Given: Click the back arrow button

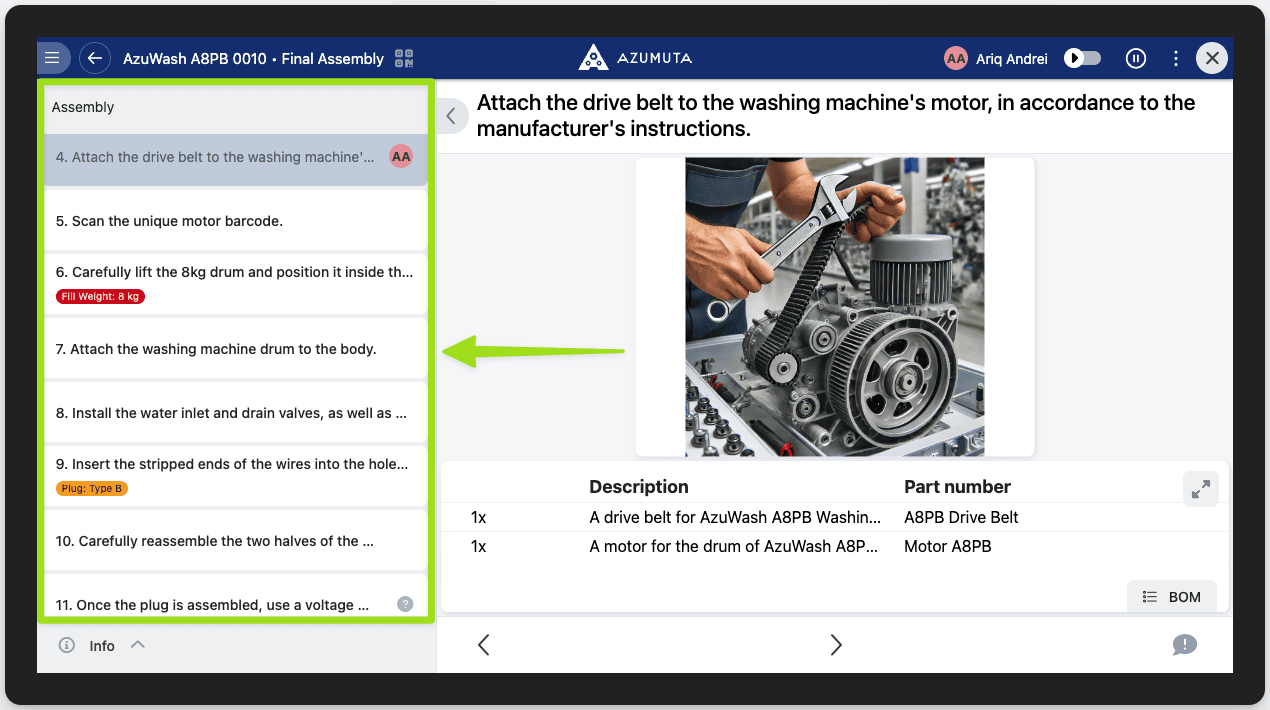Looking at the screenshot, I should [x=95, y=58].
